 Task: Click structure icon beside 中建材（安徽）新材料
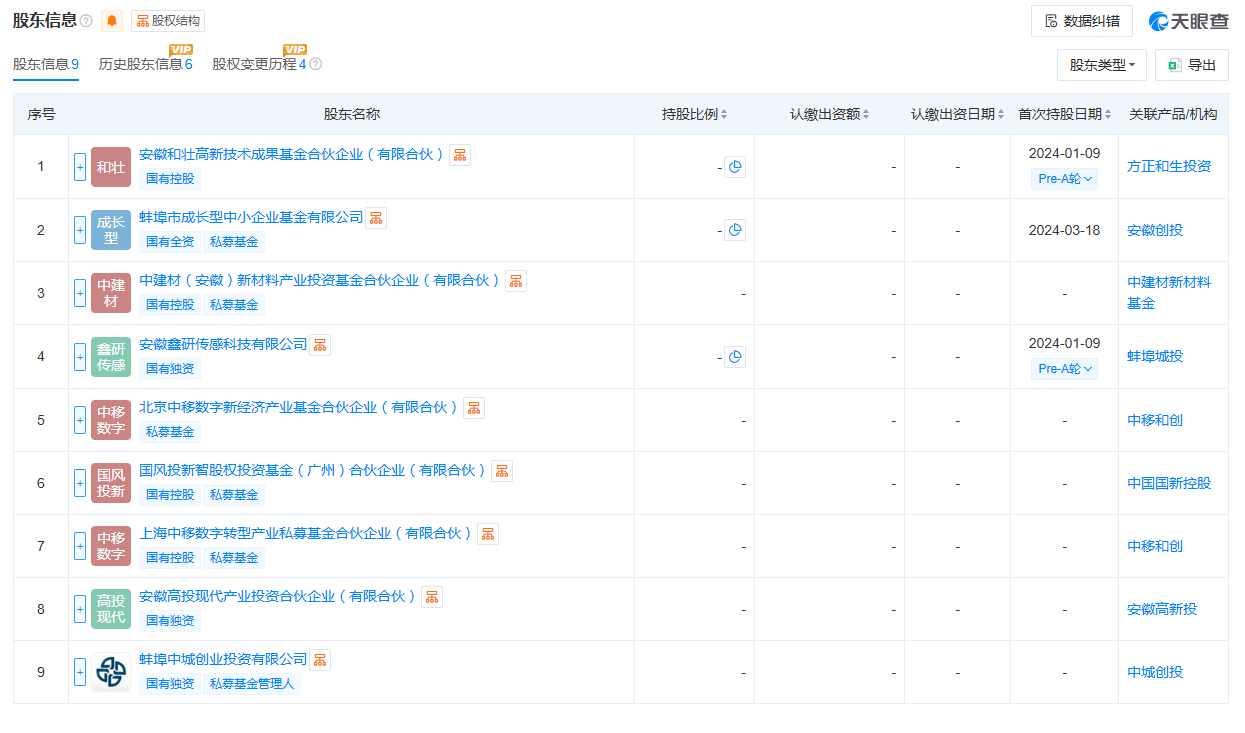tap(516, 281)
